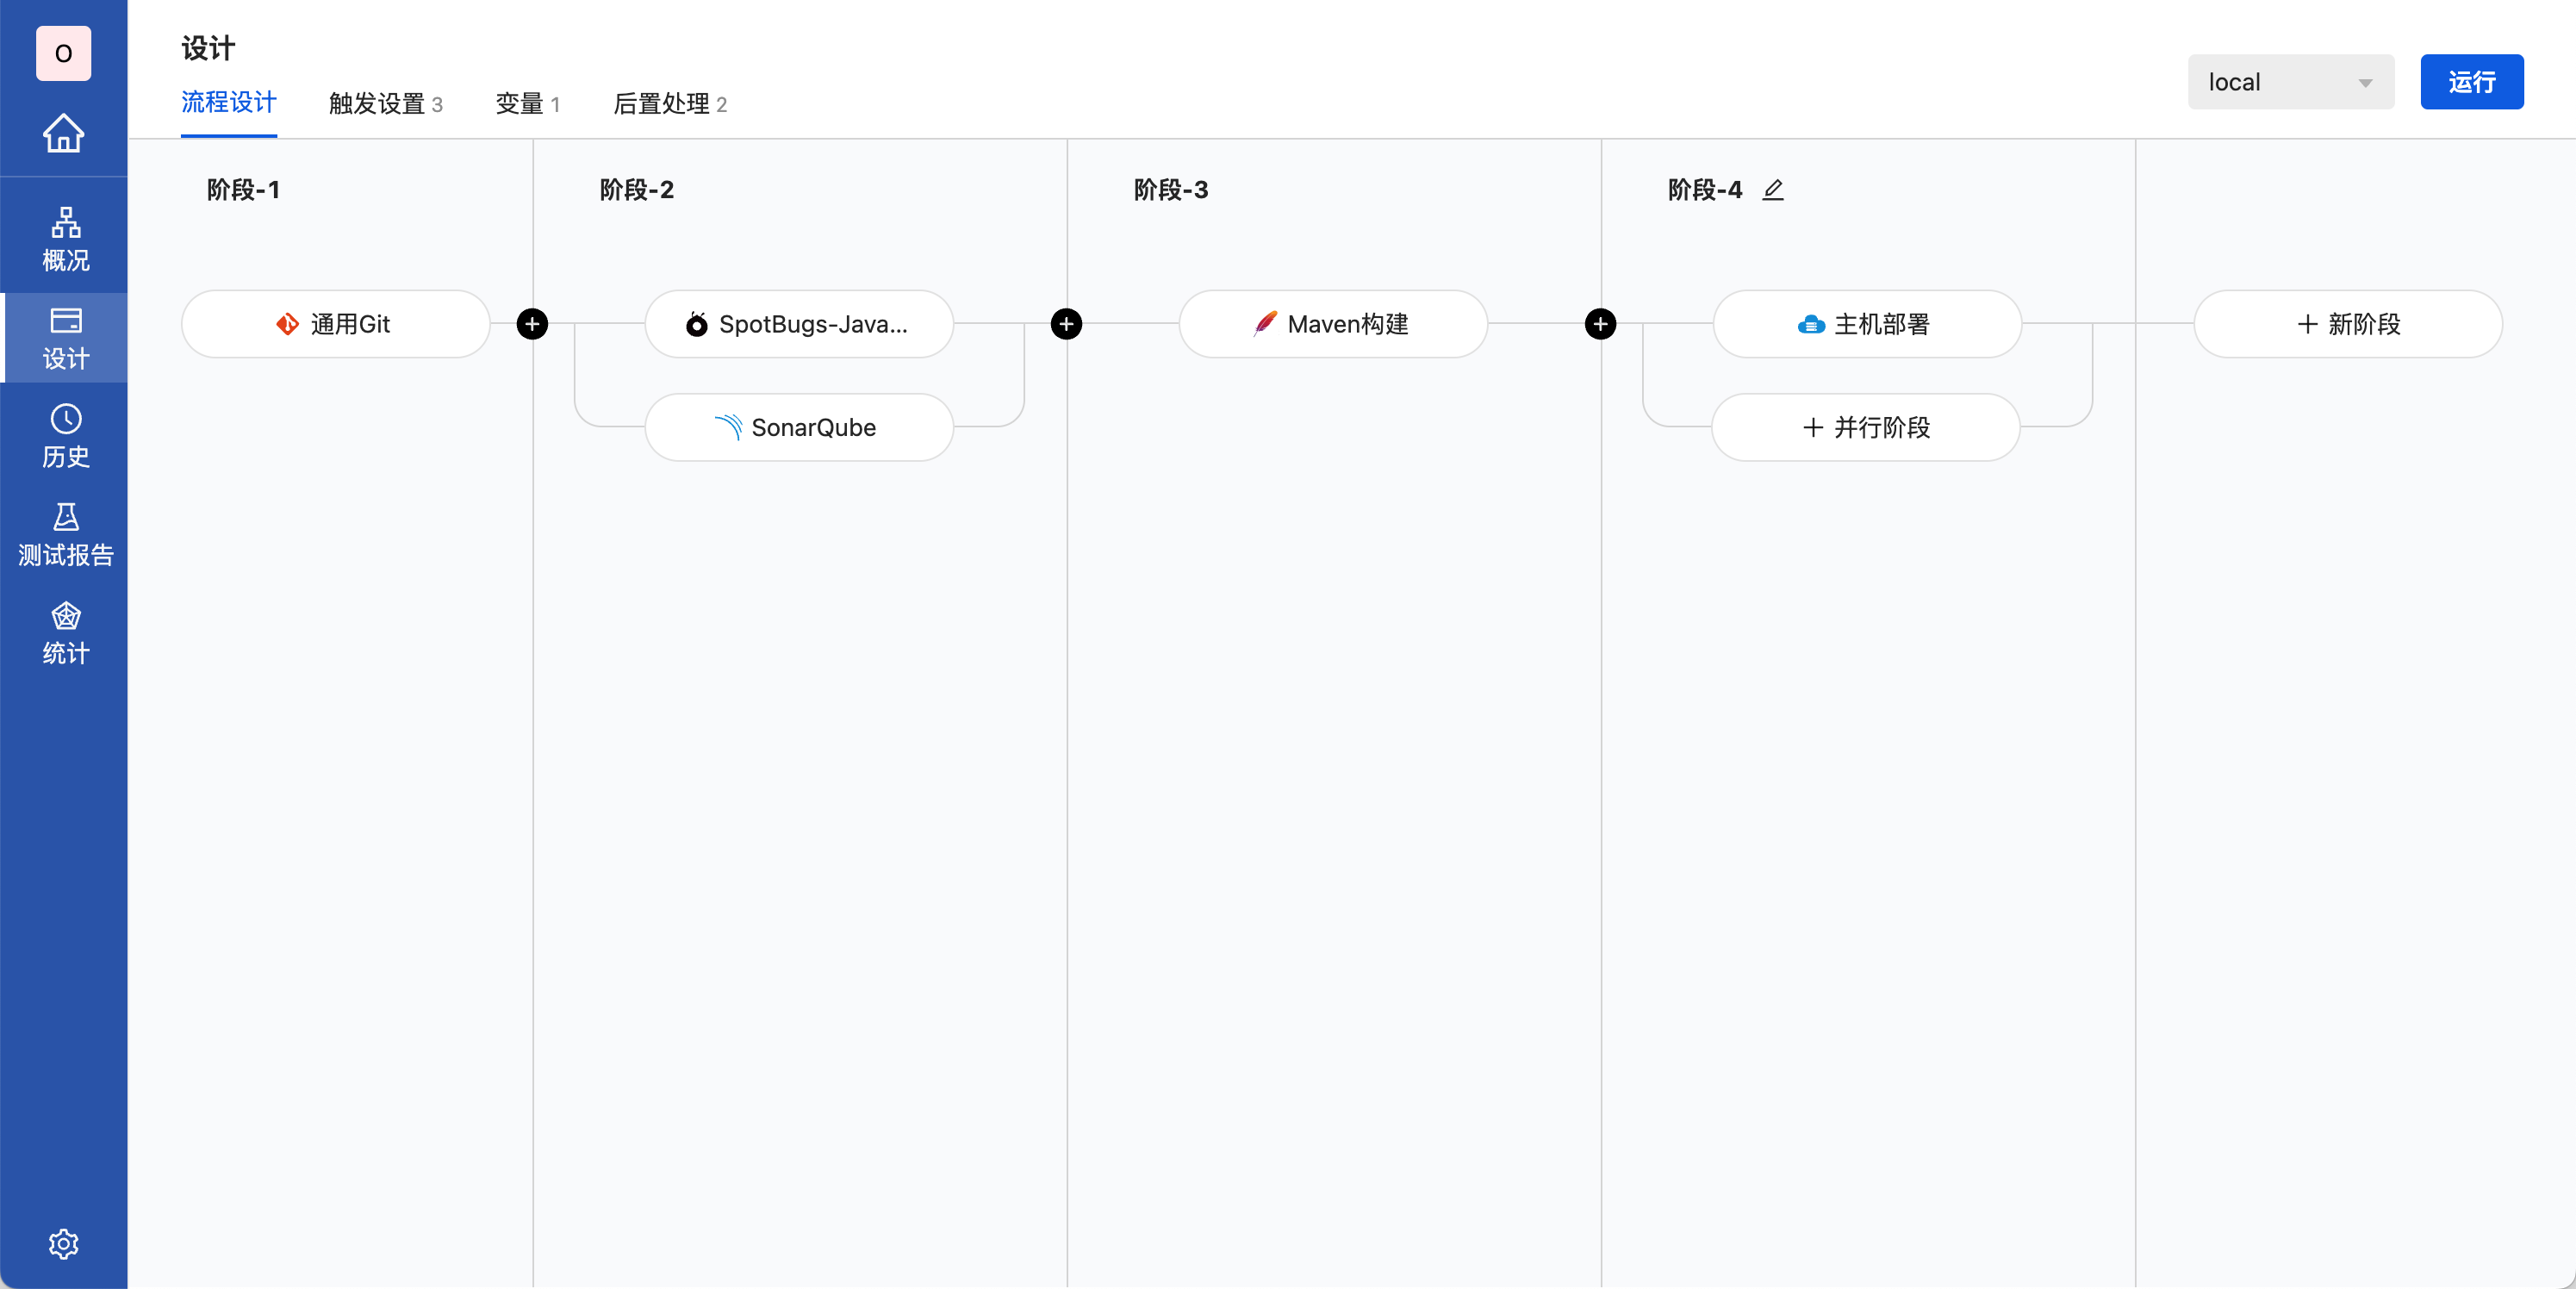Expand the local environment dropdown
Viewport: 2576px width, 1289px height.
(2290, 82)
